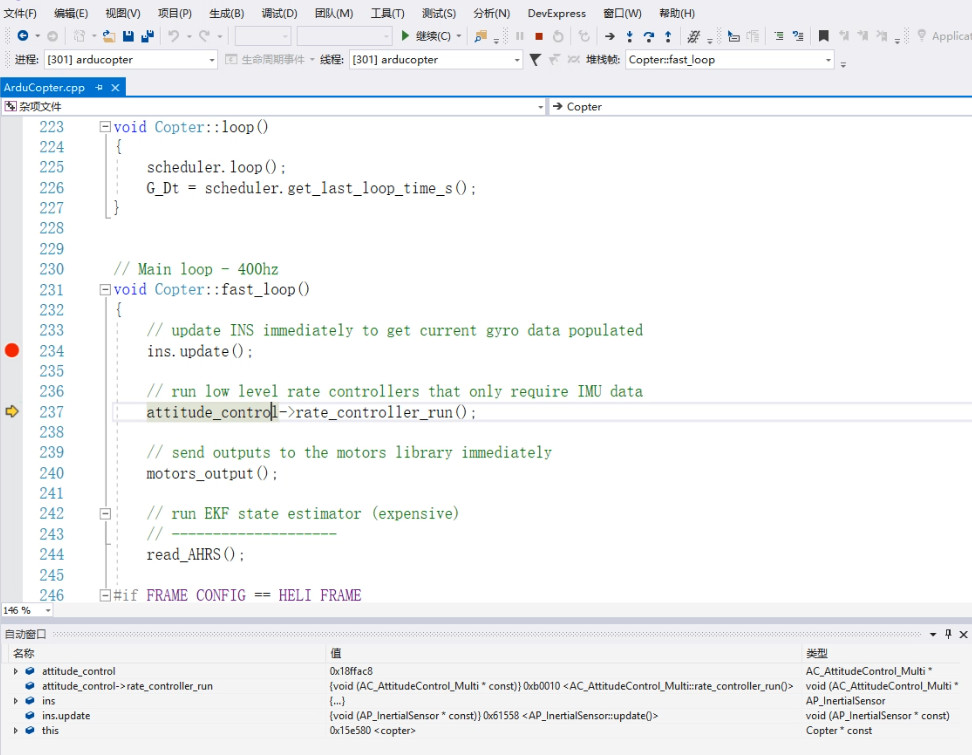Click the scheduler.loop() statement on line 225

(216, 167)
